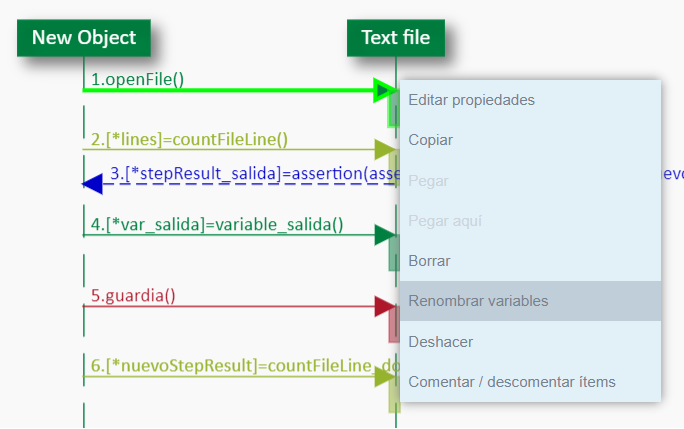The image size is (684, 429).
Task: Select 'Renombrar variables' option
Action: [x=478, y=301]
